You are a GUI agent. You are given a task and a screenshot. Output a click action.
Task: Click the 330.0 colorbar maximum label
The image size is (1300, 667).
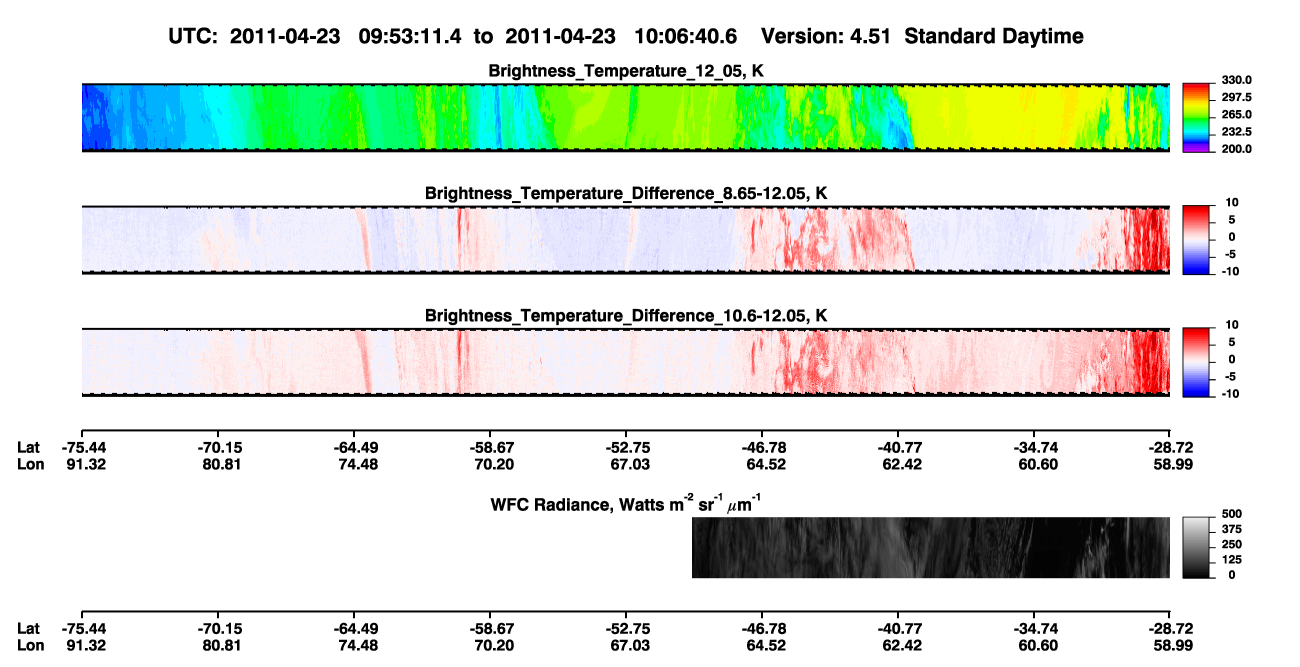point(1237,80)
